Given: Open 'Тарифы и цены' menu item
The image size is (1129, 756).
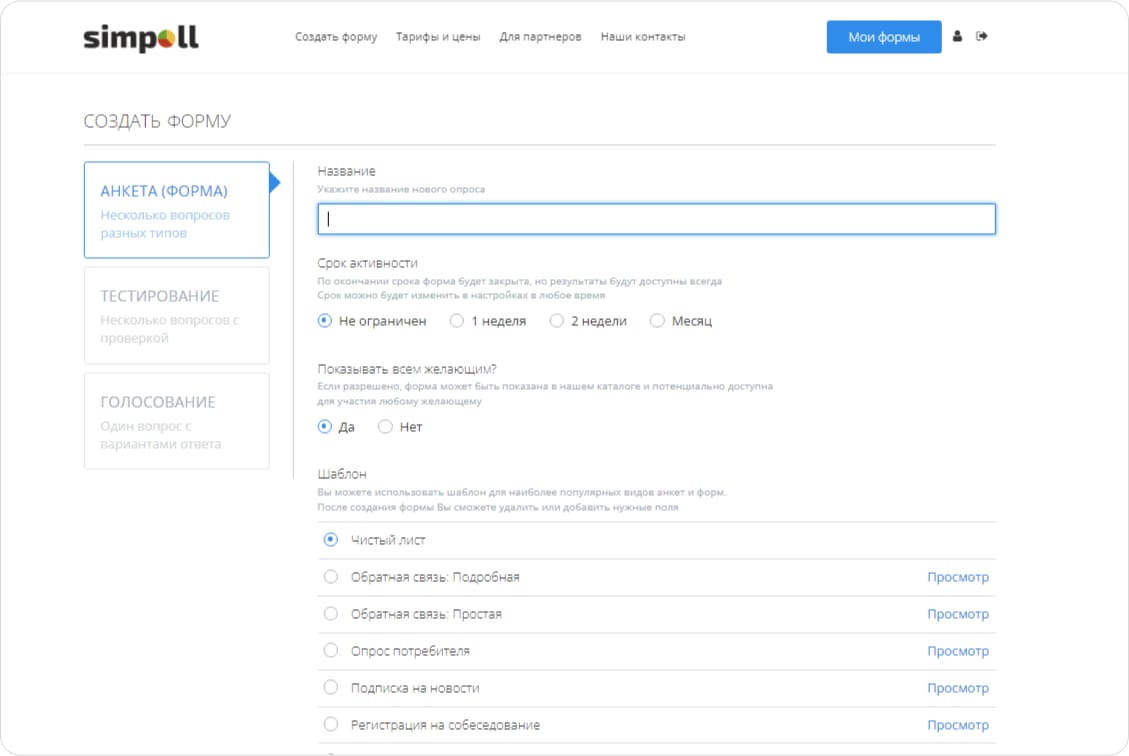Looking at the screenshot, I should tap(438, 37).
